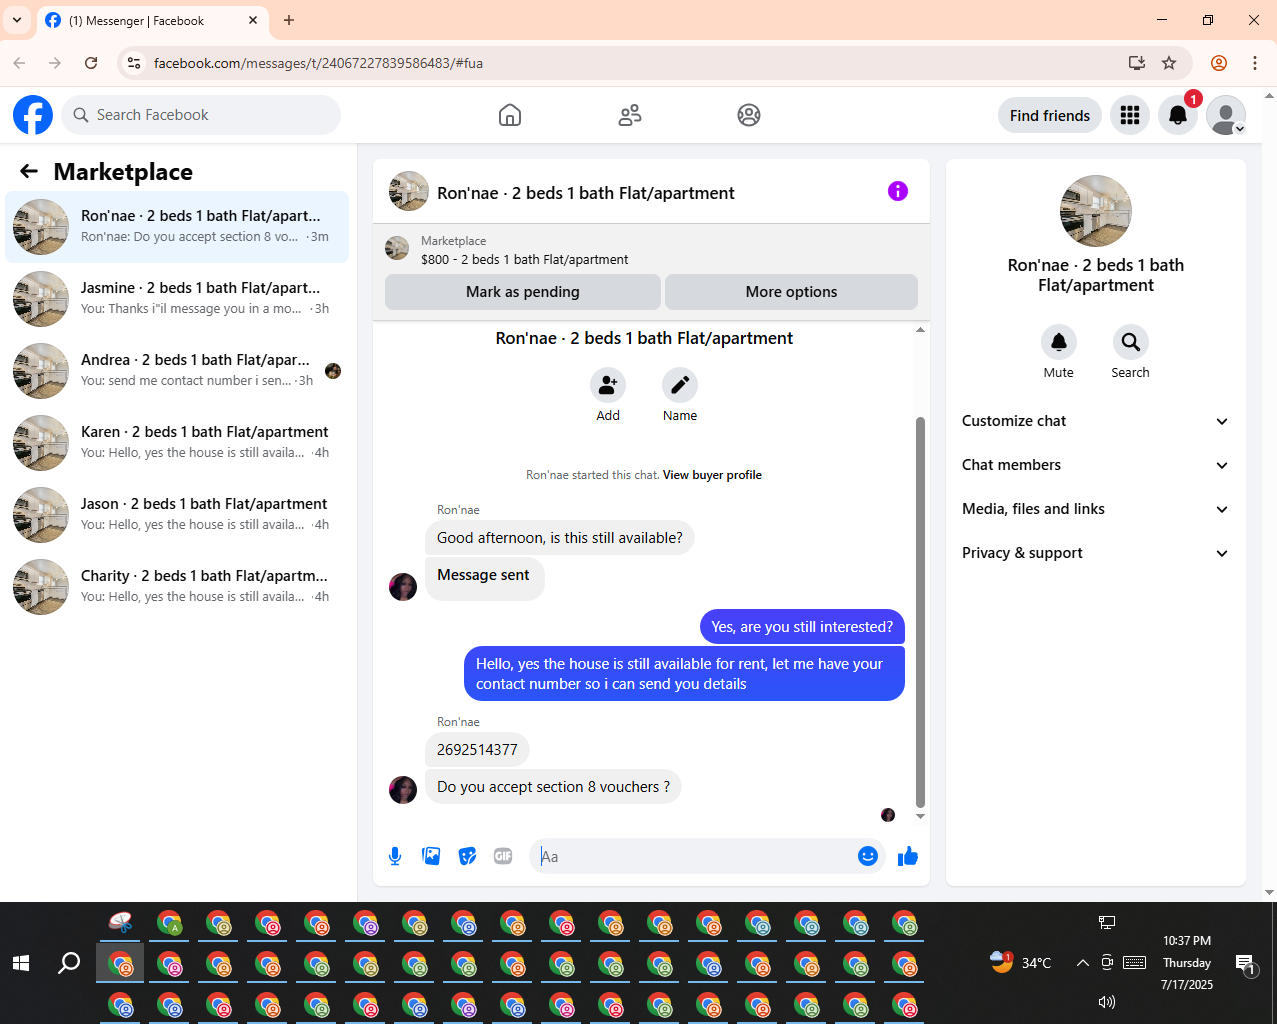Viewport: 1277px width, 1024px height.
Task: Record a voice clip with microphone icon
Action: click(395, 856)
